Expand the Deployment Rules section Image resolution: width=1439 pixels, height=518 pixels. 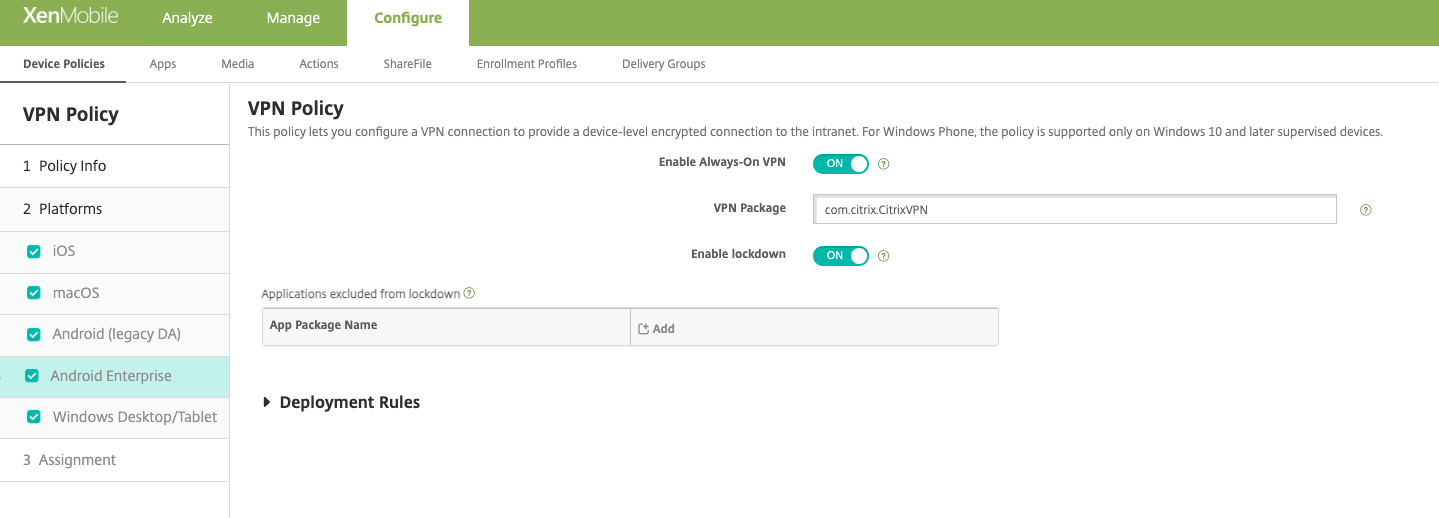click(267, 402)
